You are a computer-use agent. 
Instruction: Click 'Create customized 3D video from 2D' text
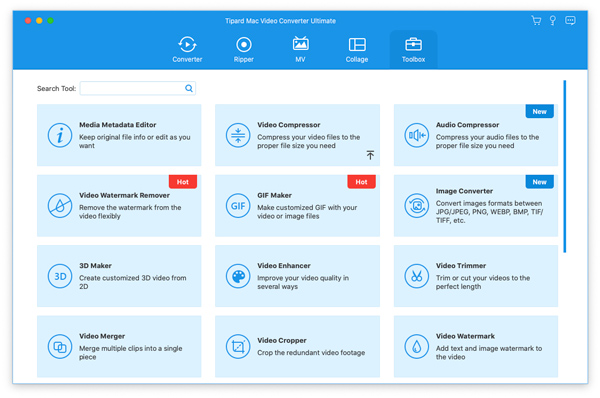click(133, 282)
